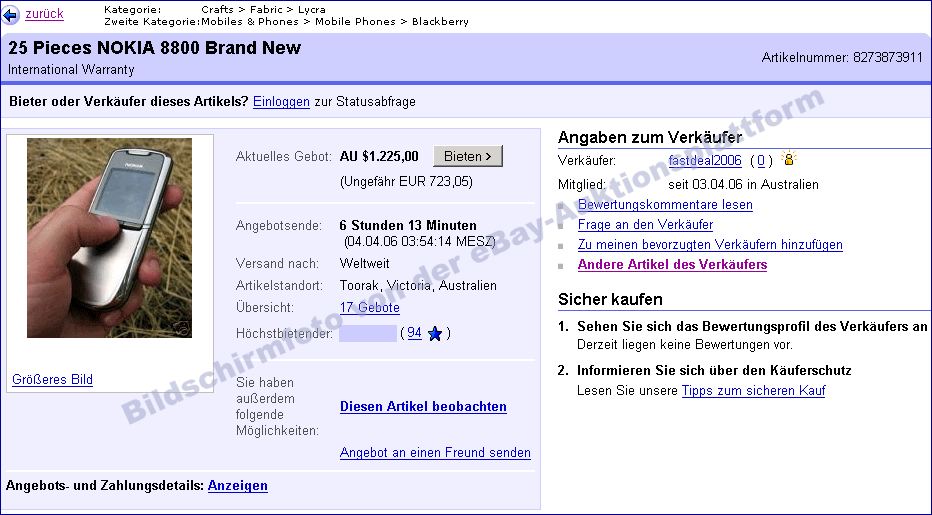This screenshot has height=515, width=932.
Task: Click the Nokia 8800 product photo
Action: [109, 238]
